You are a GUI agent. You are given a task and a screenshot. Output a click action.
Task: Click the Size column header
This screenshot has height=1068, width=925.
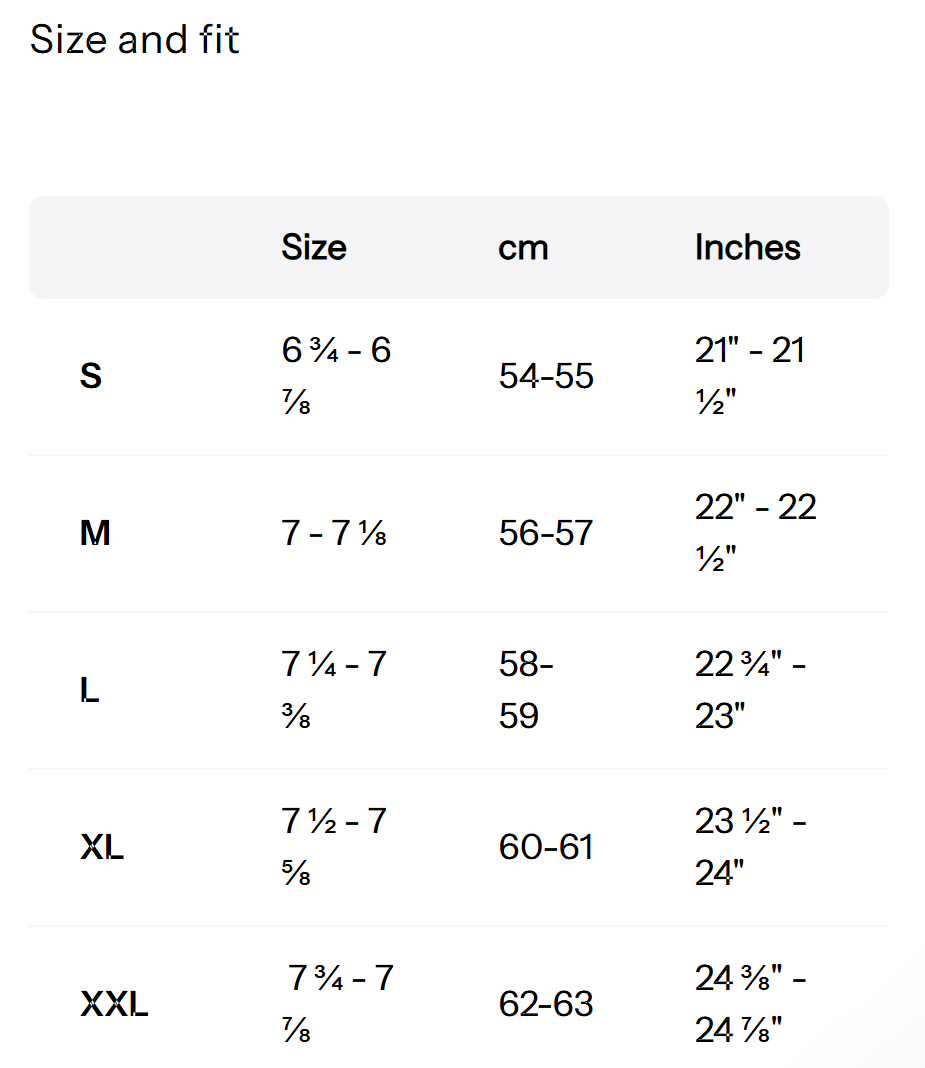click(x=314, y=247)
